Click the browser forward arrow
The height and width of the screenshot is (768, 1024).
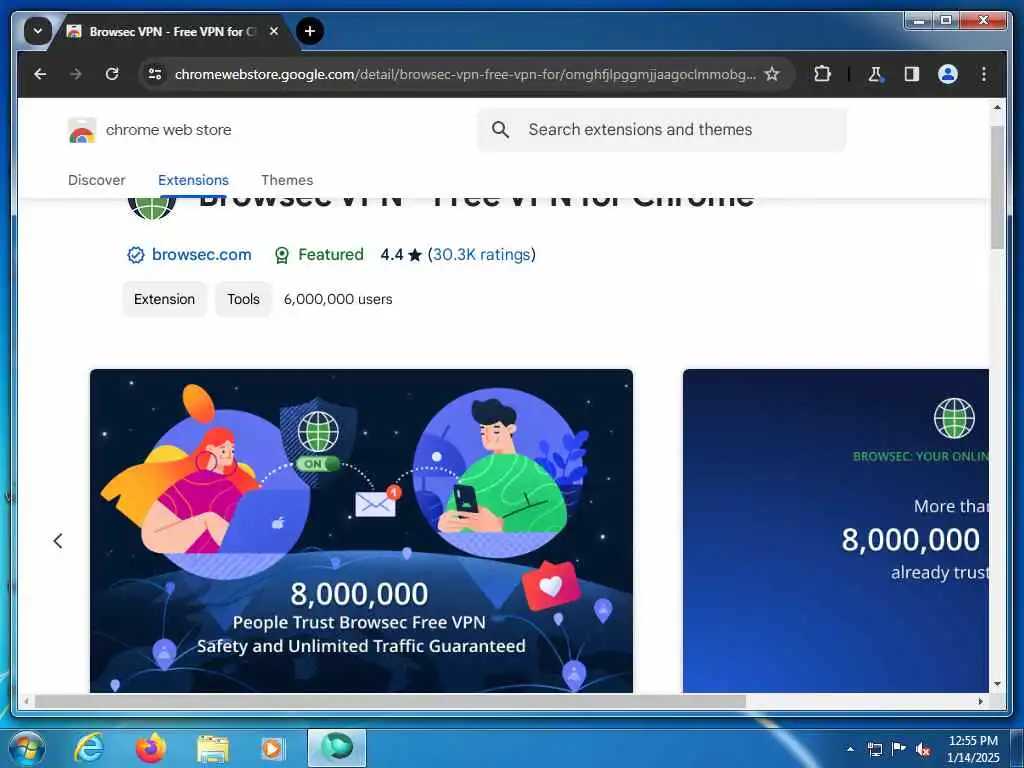tap(76, 74)
